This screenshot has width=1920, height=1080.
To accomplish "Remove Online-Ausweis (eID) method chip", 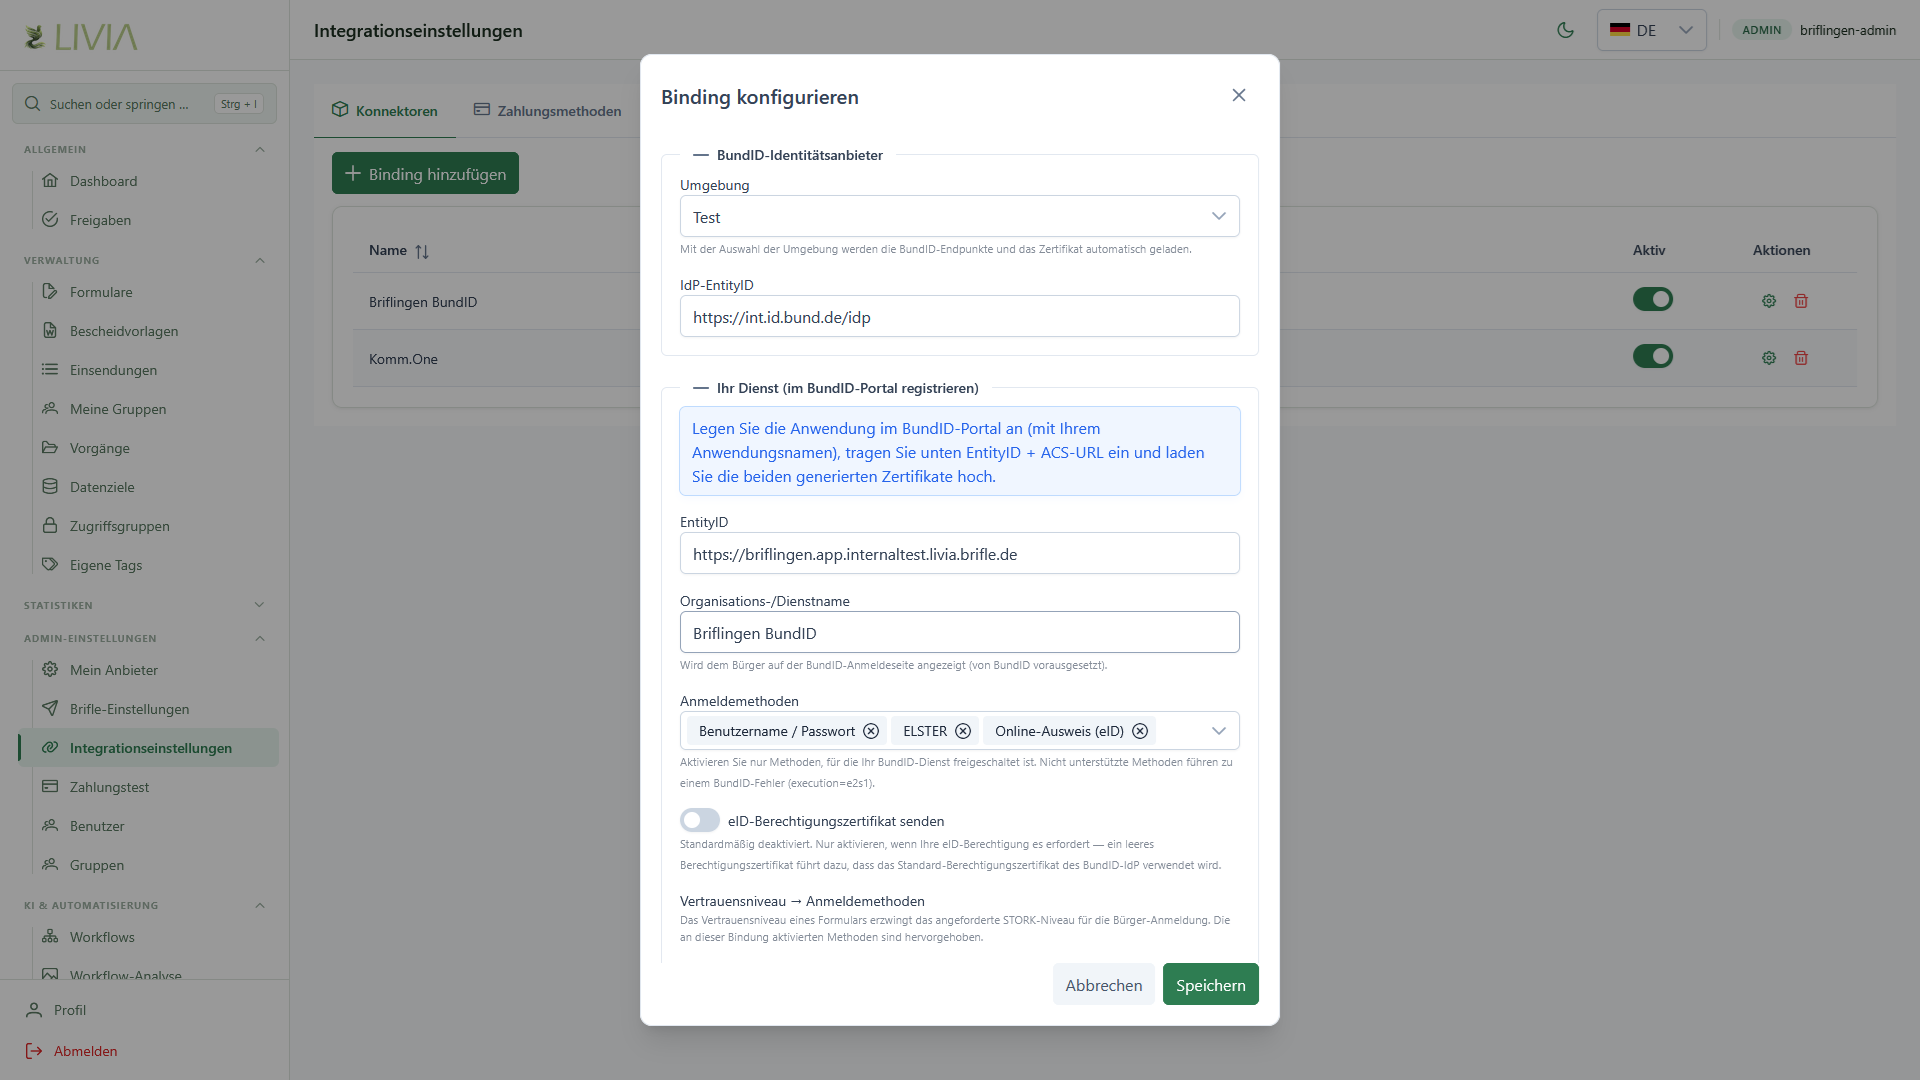I will point(1140,731).
